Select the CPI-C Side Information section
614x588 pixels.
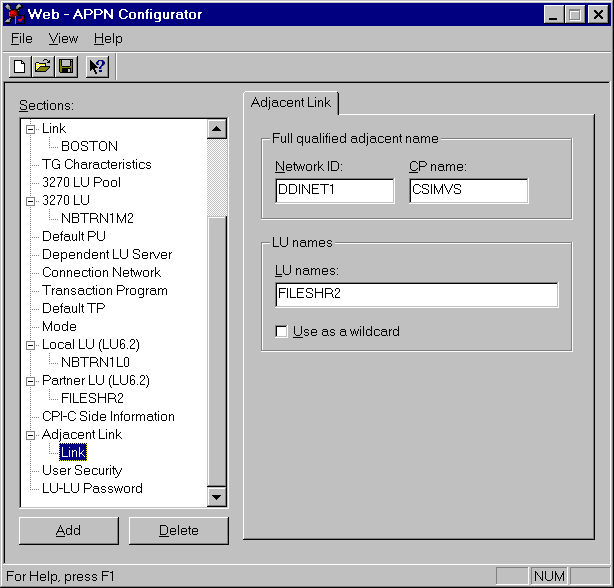coord(108,416)
